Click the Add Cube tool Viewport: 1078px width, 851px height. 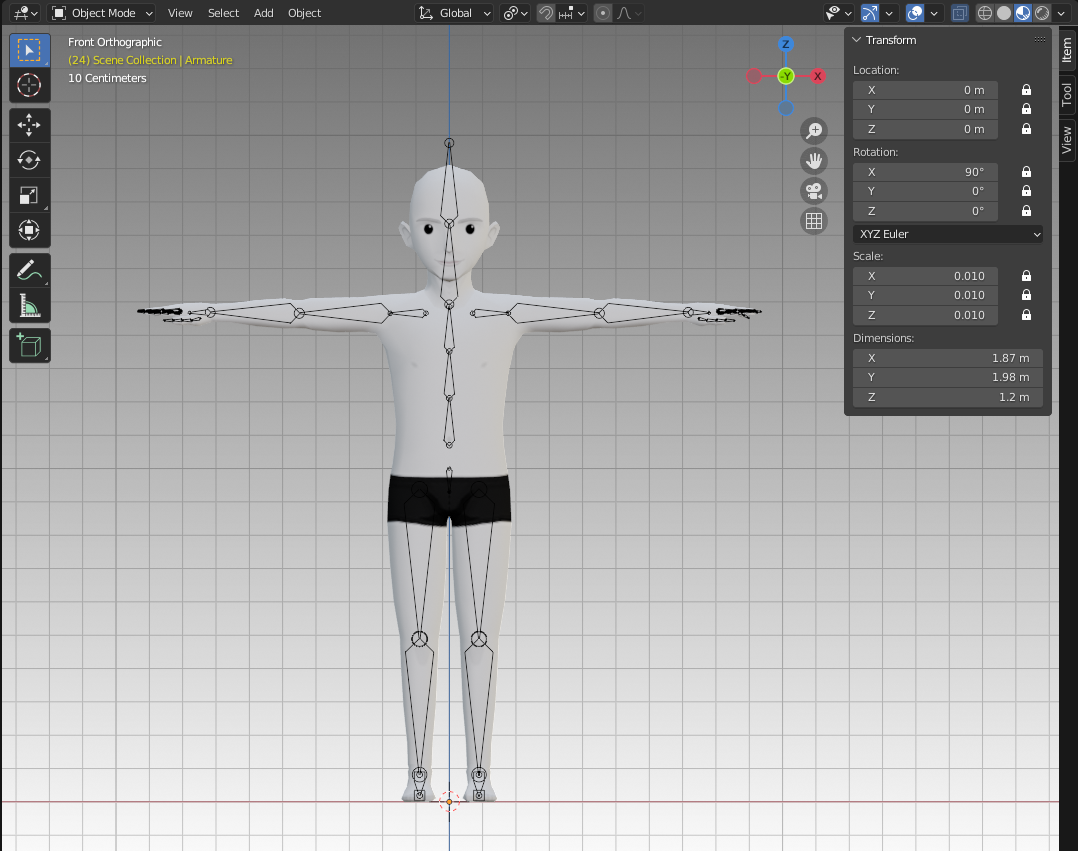click(29, 346)
